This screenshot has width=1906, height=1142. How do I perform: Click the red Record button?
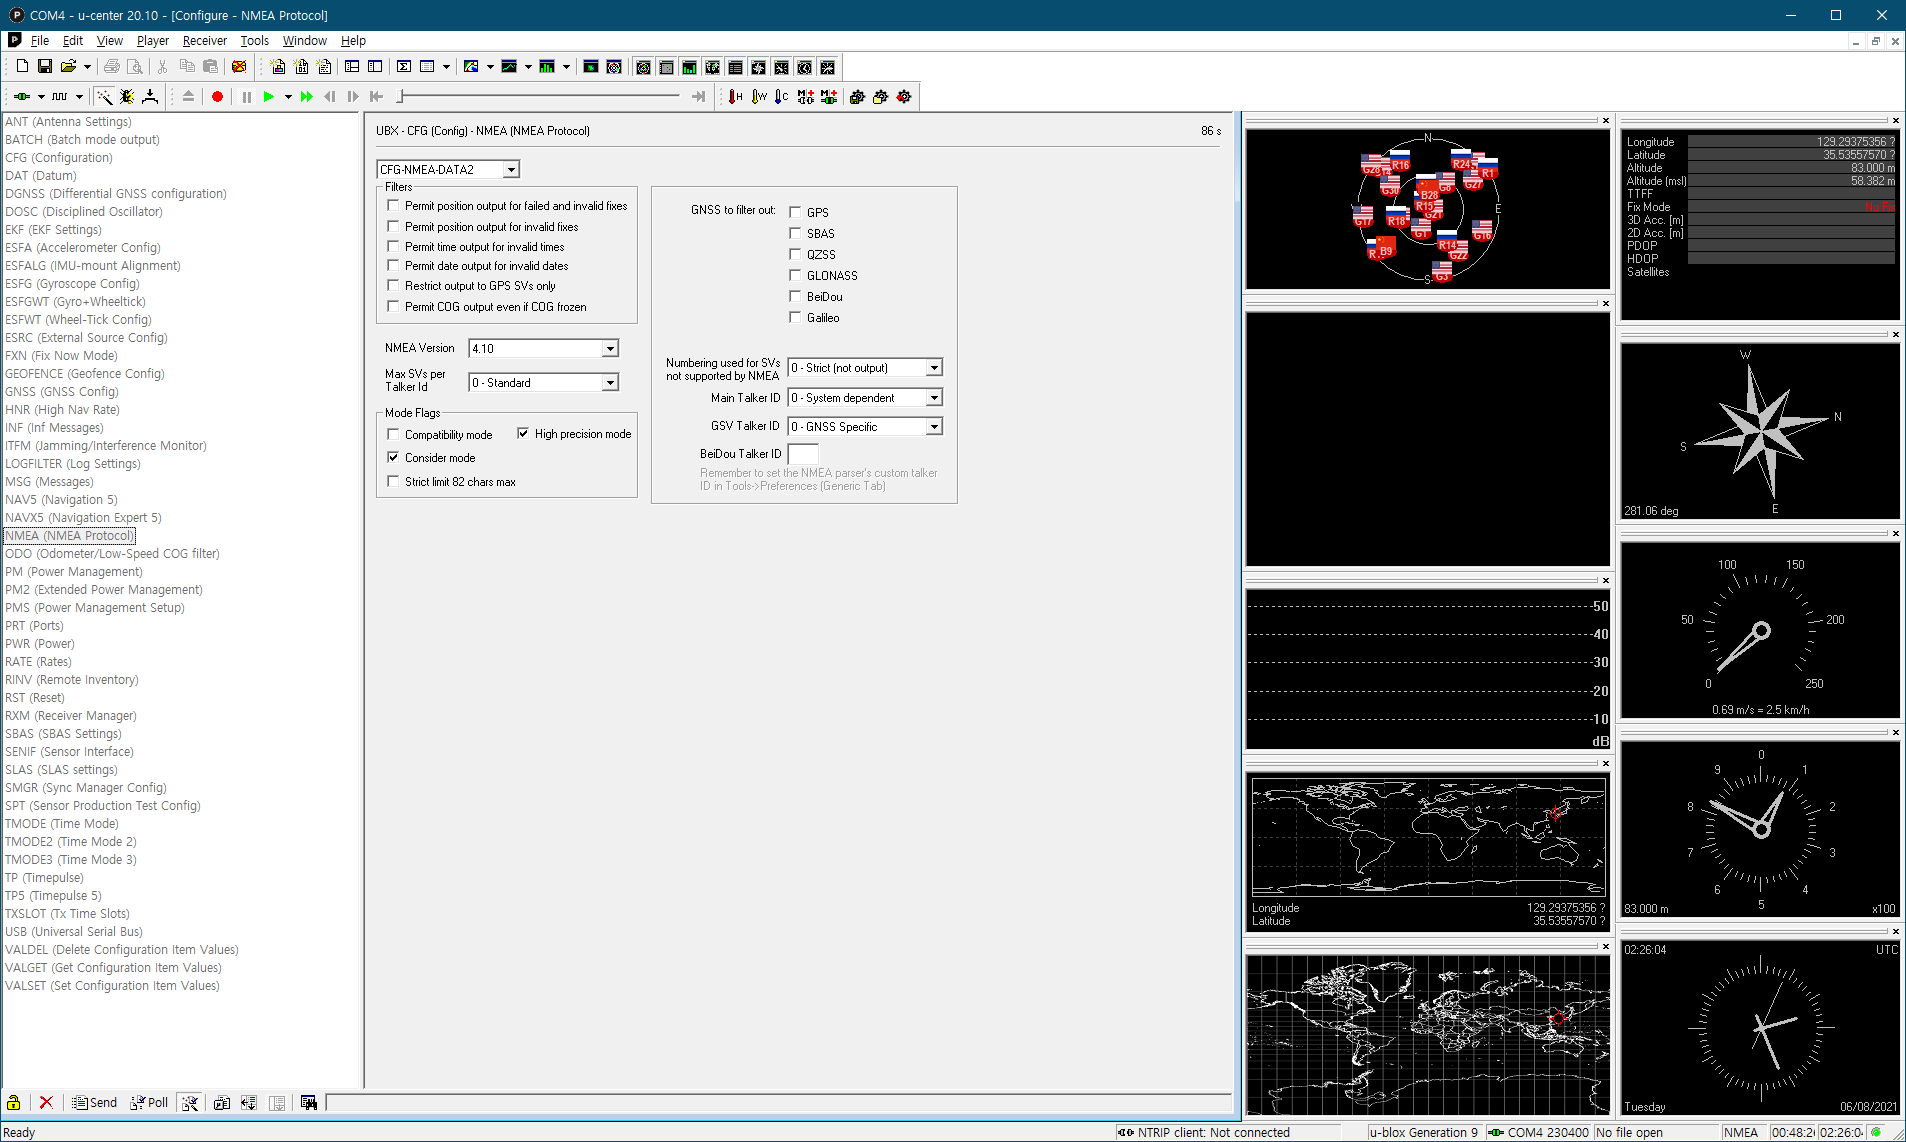[217, 97]
